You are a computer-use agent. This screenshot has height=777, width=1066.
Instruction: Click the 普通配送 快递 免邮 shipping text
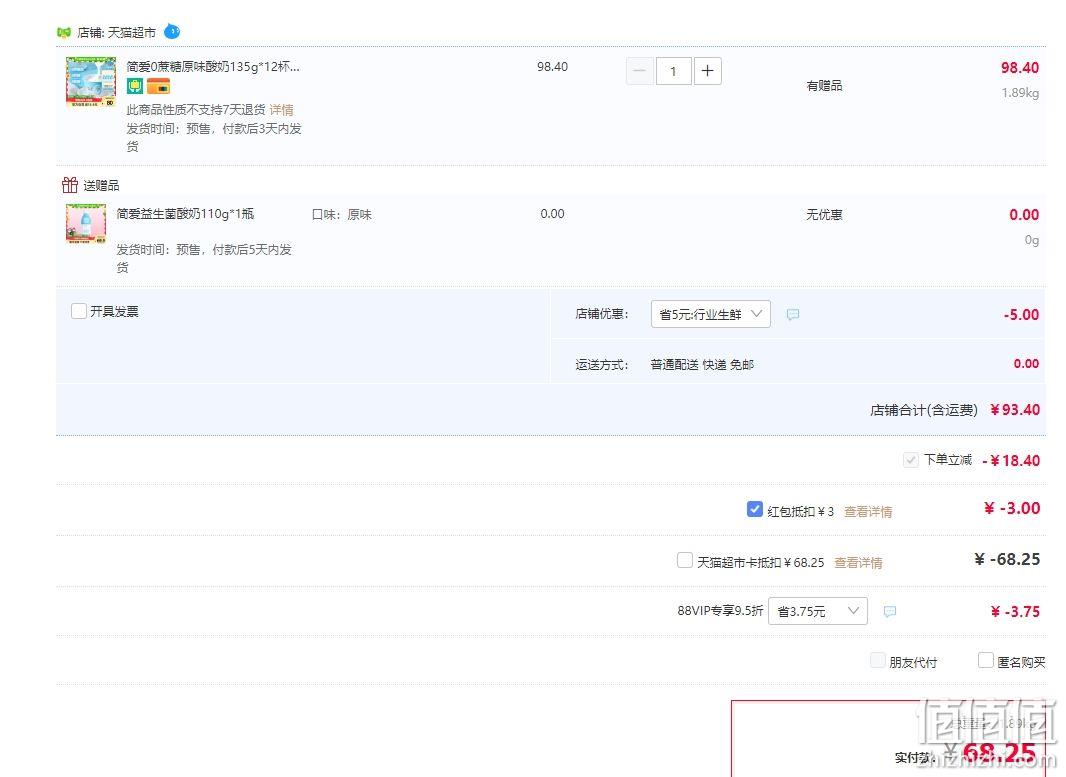pyautogui.click(x=702, y=365)
